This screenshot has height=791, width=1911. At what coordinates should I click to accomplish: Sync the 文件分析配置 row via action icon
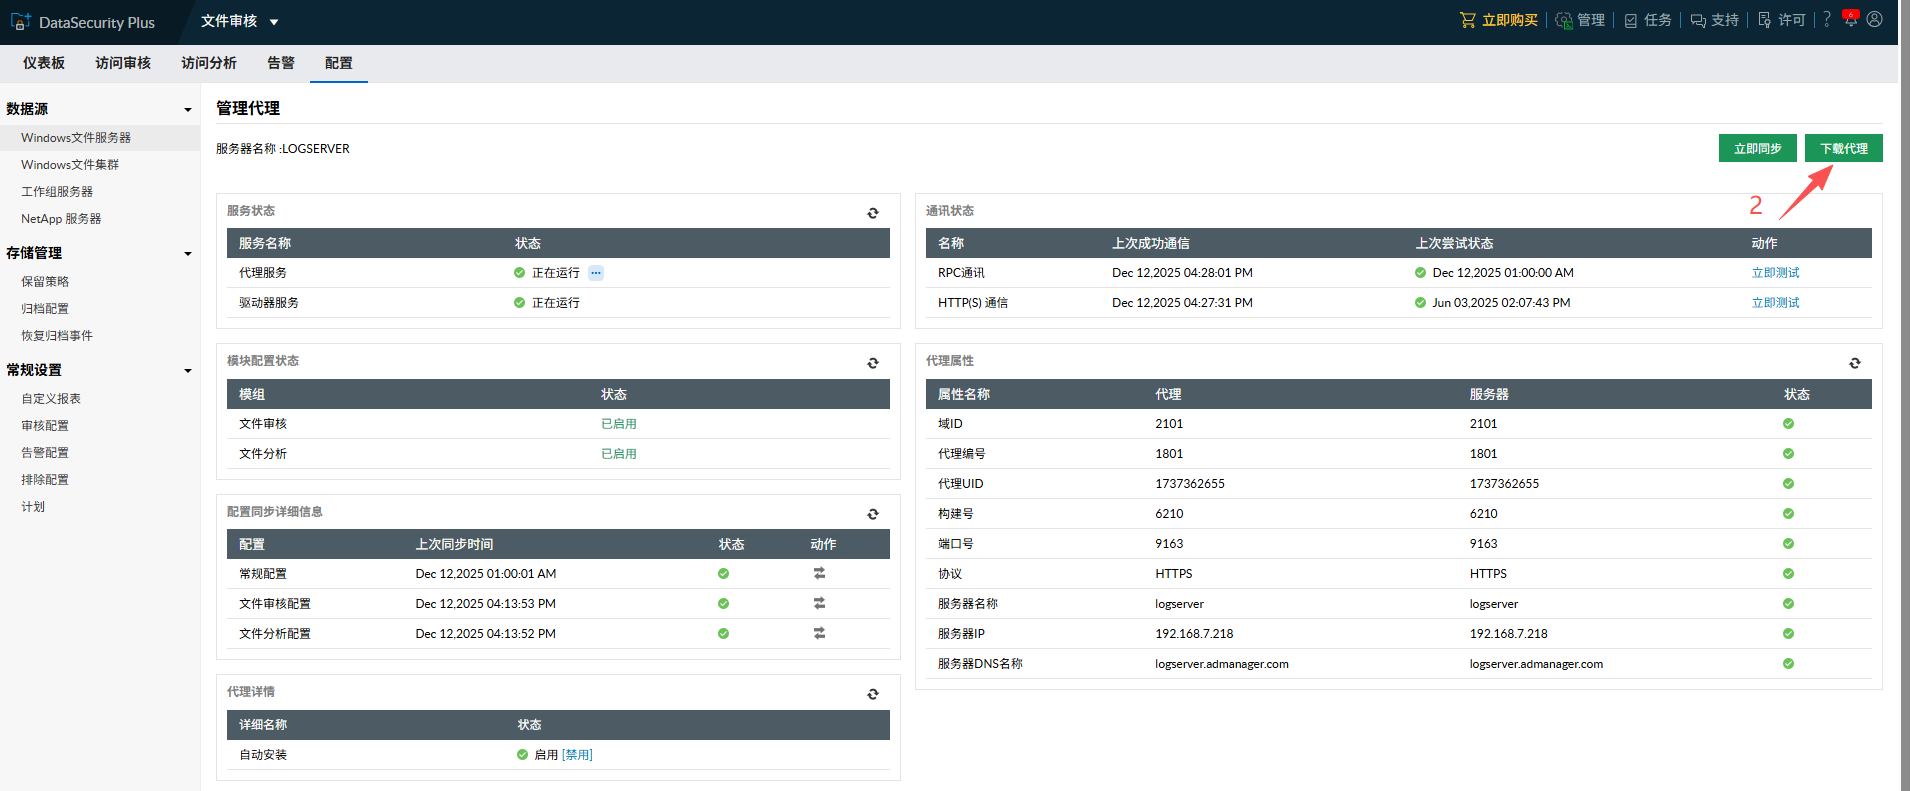(819, 633)
